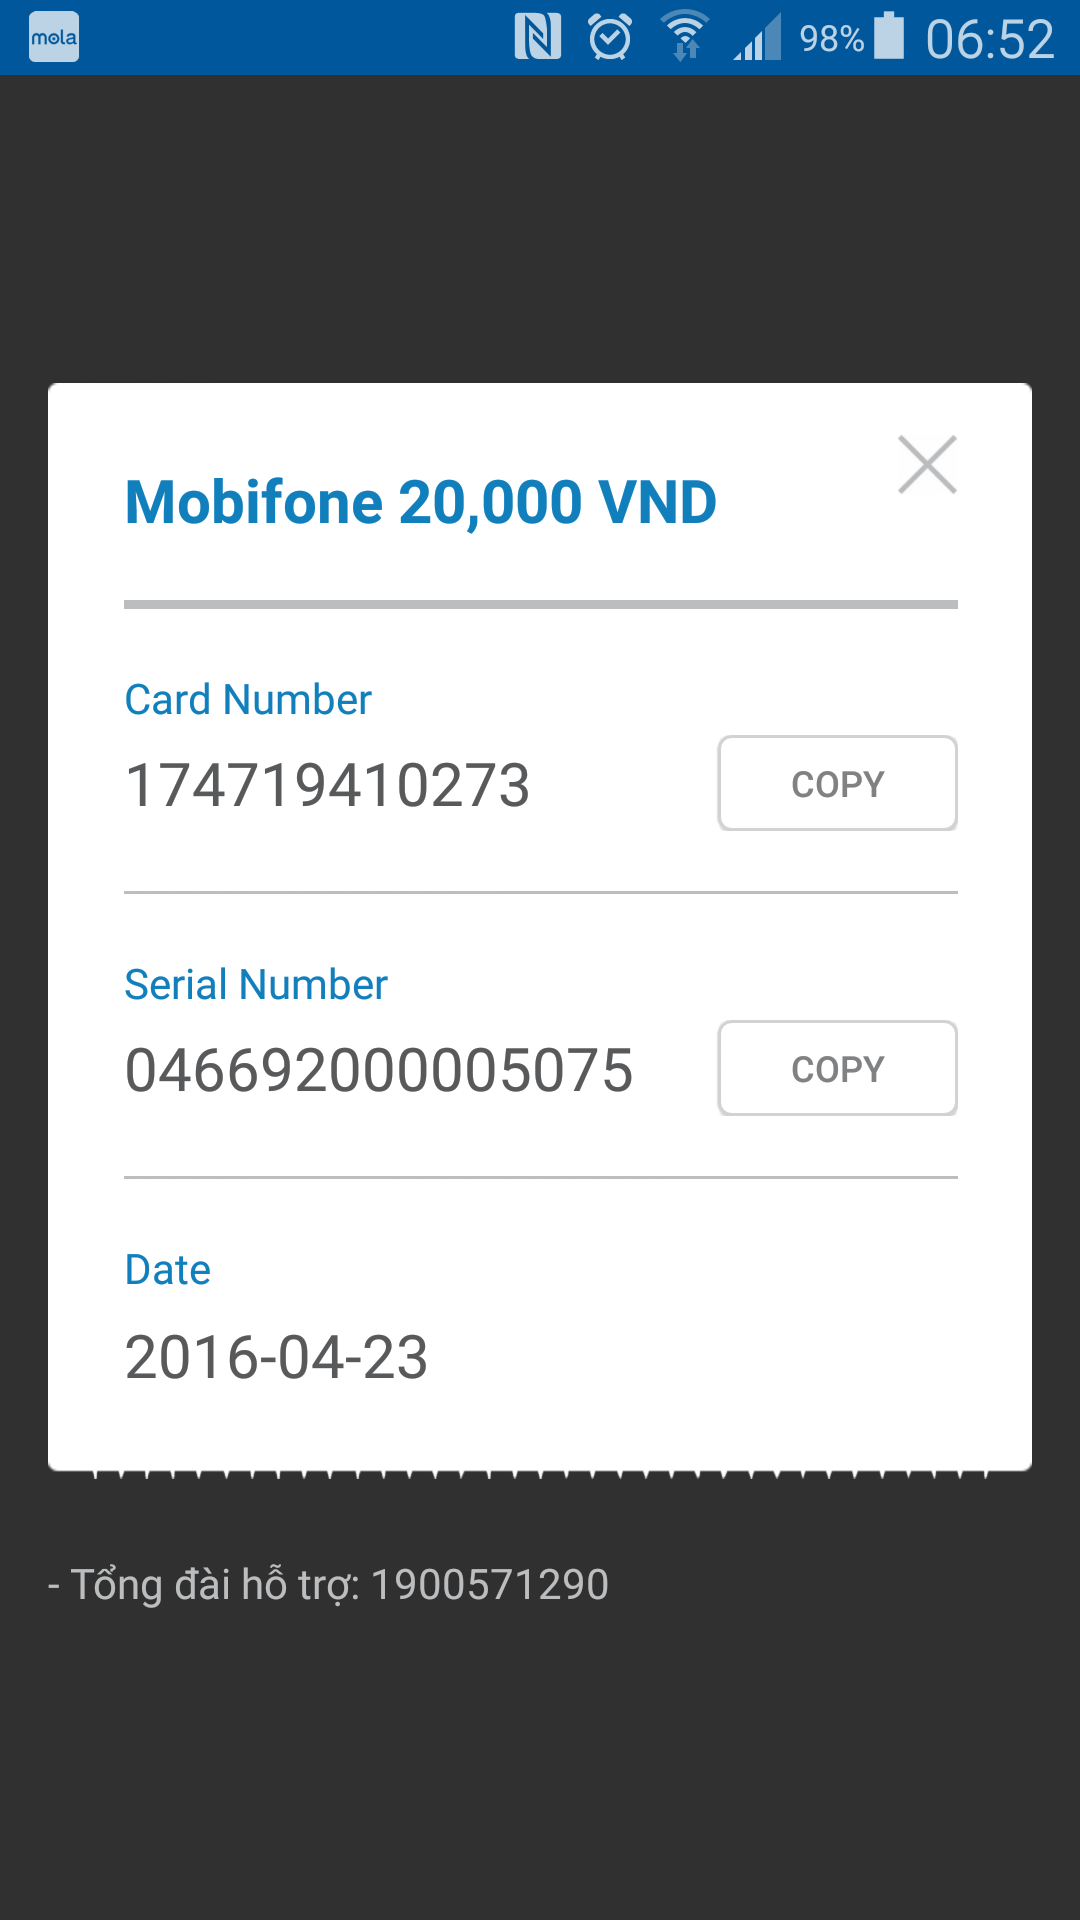The width and height of the screenshot is (1080, 1920).
Task: Copy the card number
Action: (838, 784)
